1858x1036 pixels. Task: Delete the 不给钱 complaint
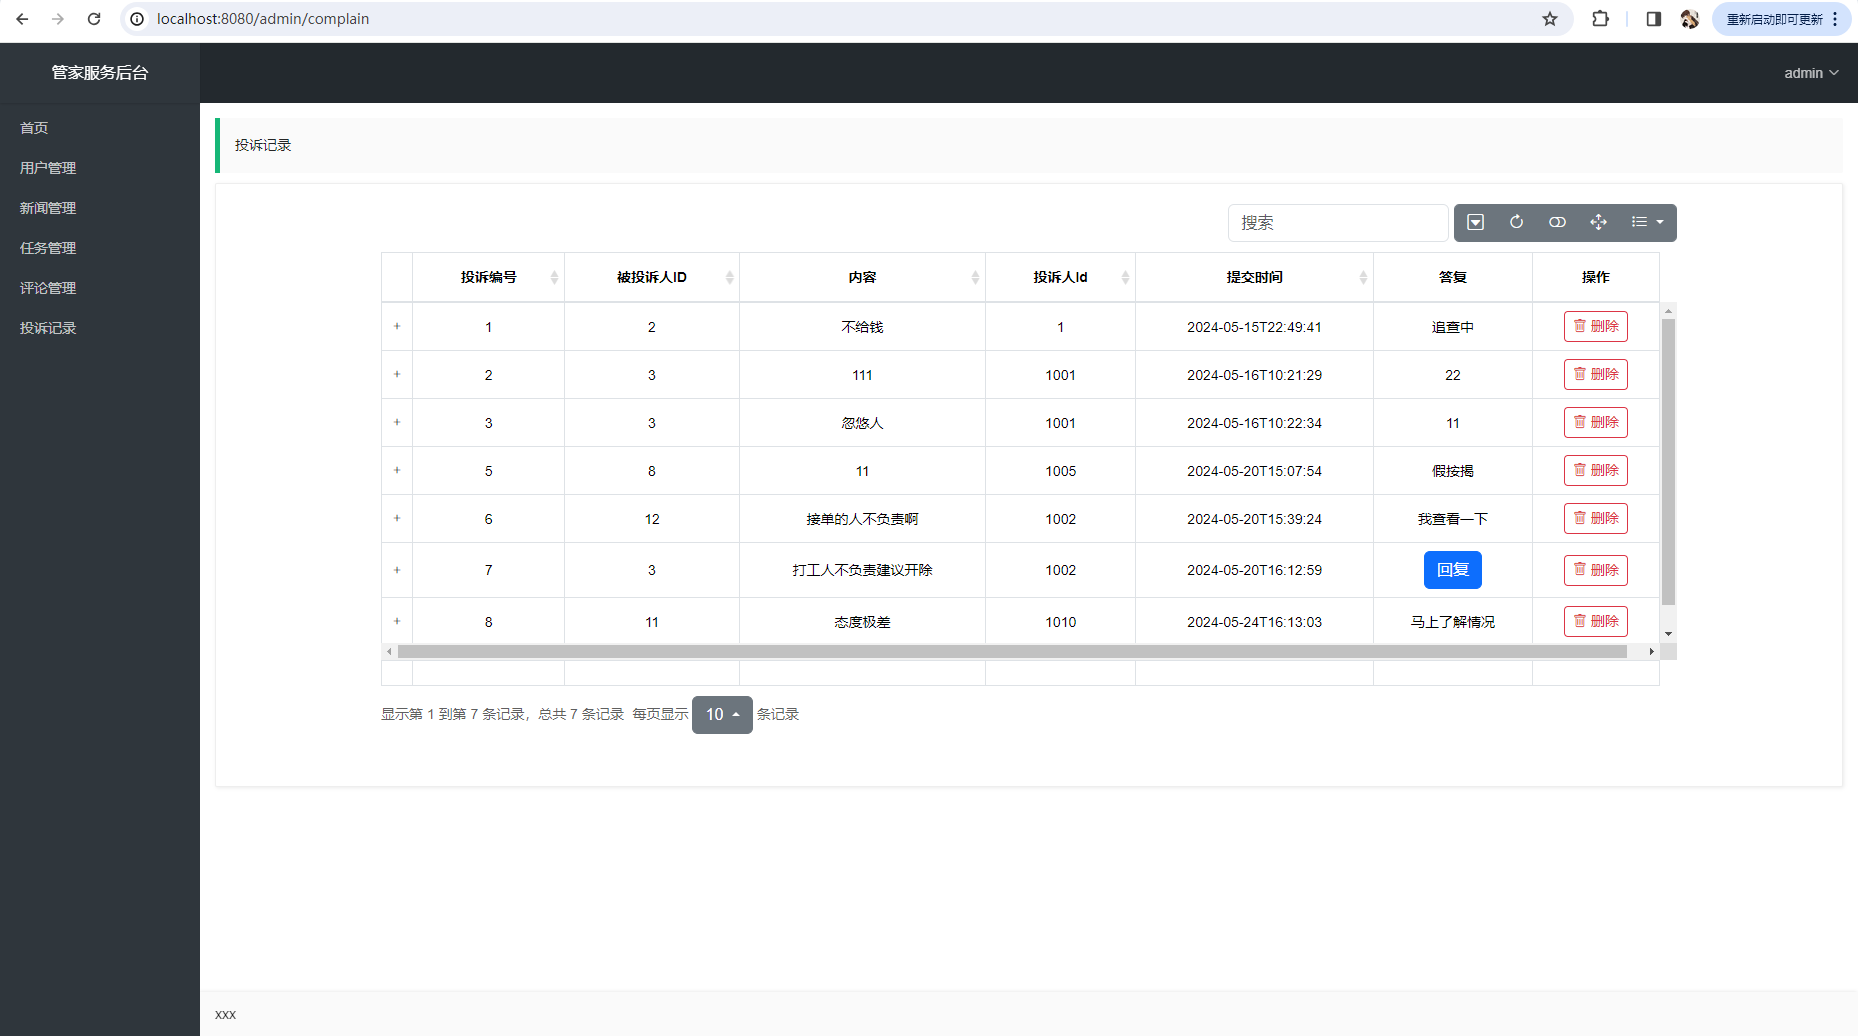(x=1596, y=326)
